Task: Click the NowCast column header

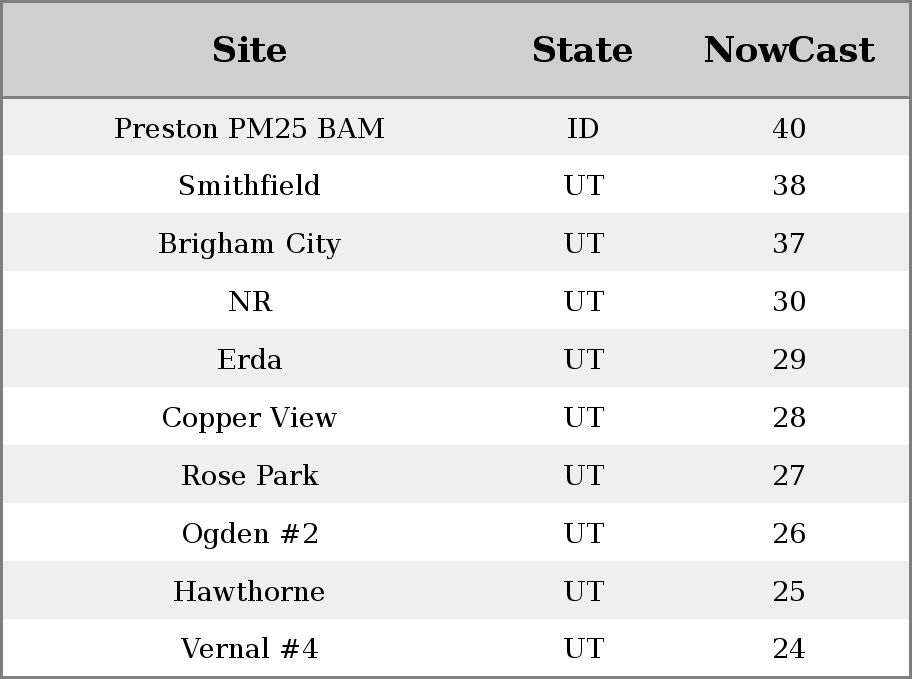Action: pos(789,50)
